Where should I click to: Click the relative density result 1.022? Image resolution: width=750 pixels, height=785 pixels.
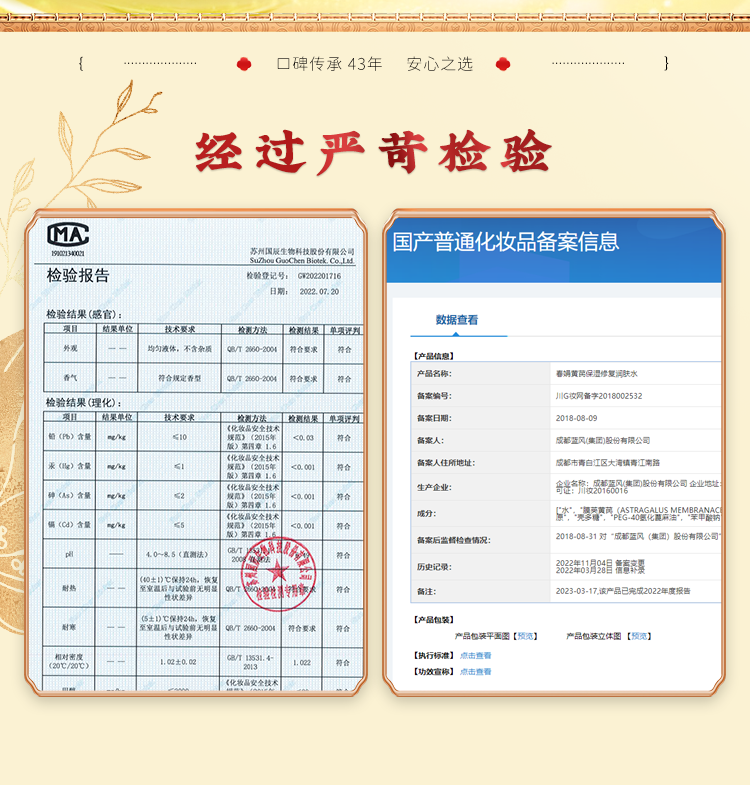pyautogui.click(x=302, y=662)
